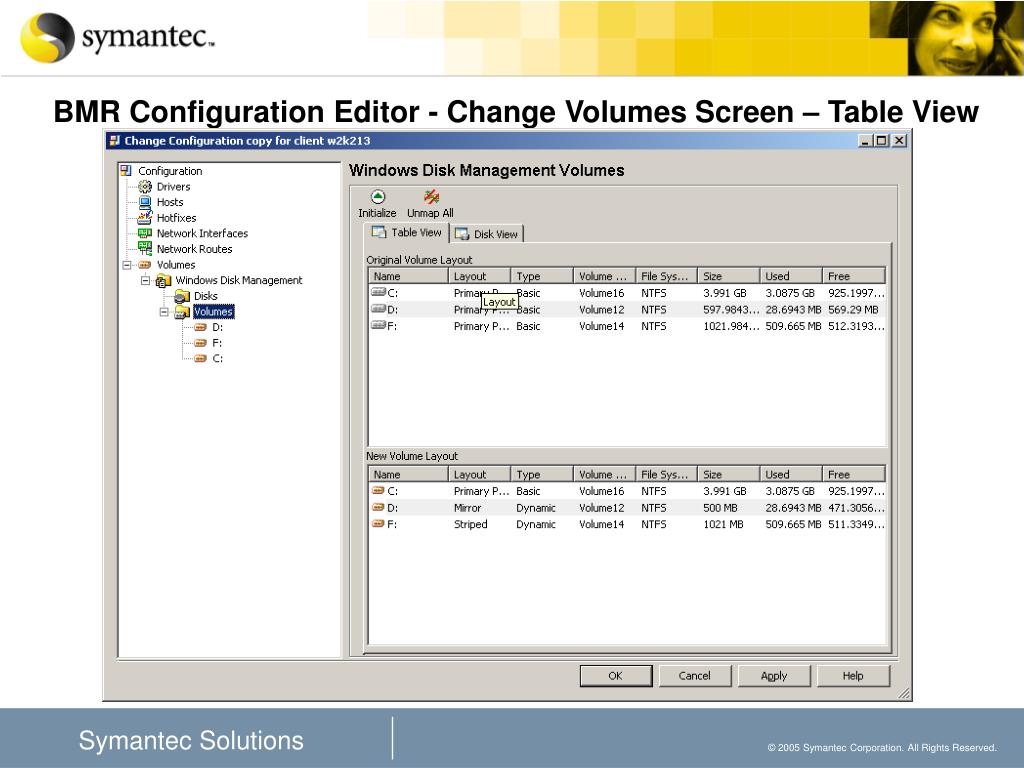This screenshot has height=768, width=1024.
Task: Click D: drive icon in Original Volume Layout
Action: (x=379, y=309)
